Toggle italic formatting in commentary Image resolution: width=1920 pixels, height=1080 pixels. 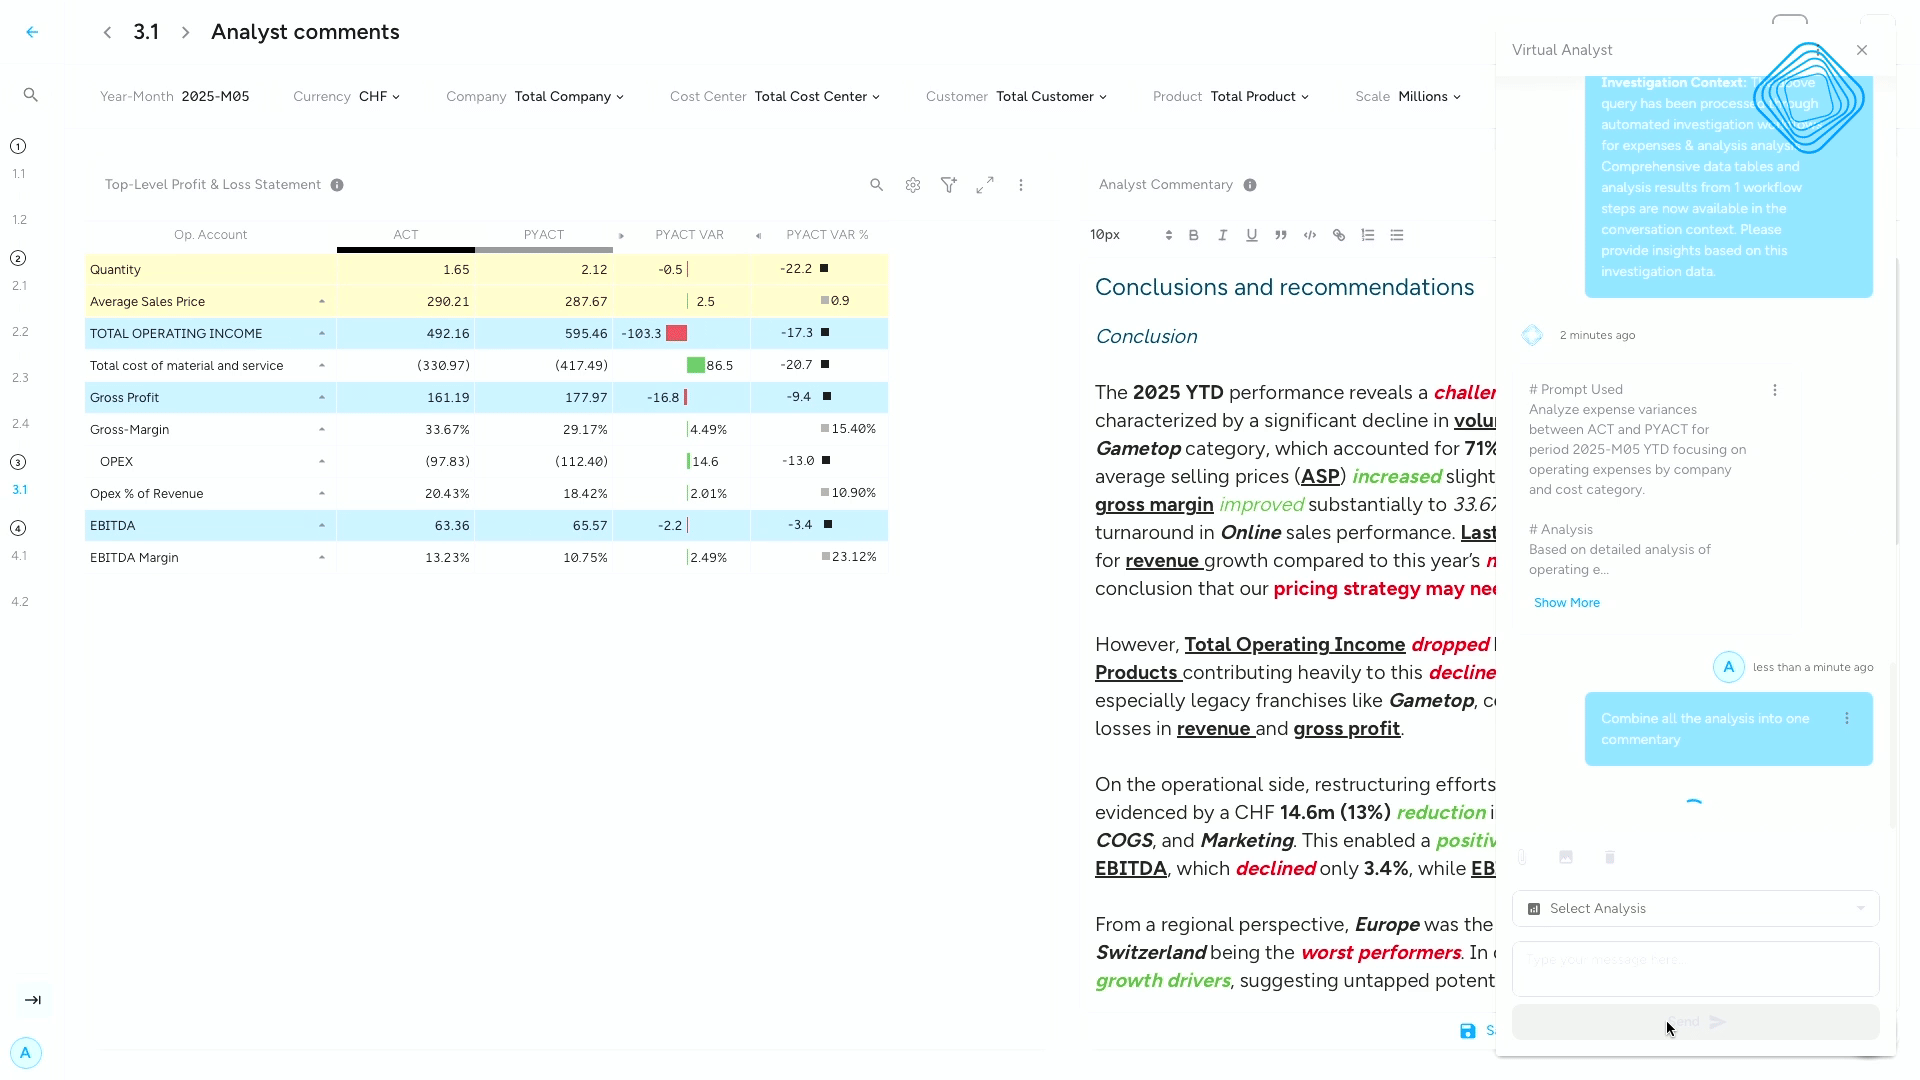(1222, 235)
